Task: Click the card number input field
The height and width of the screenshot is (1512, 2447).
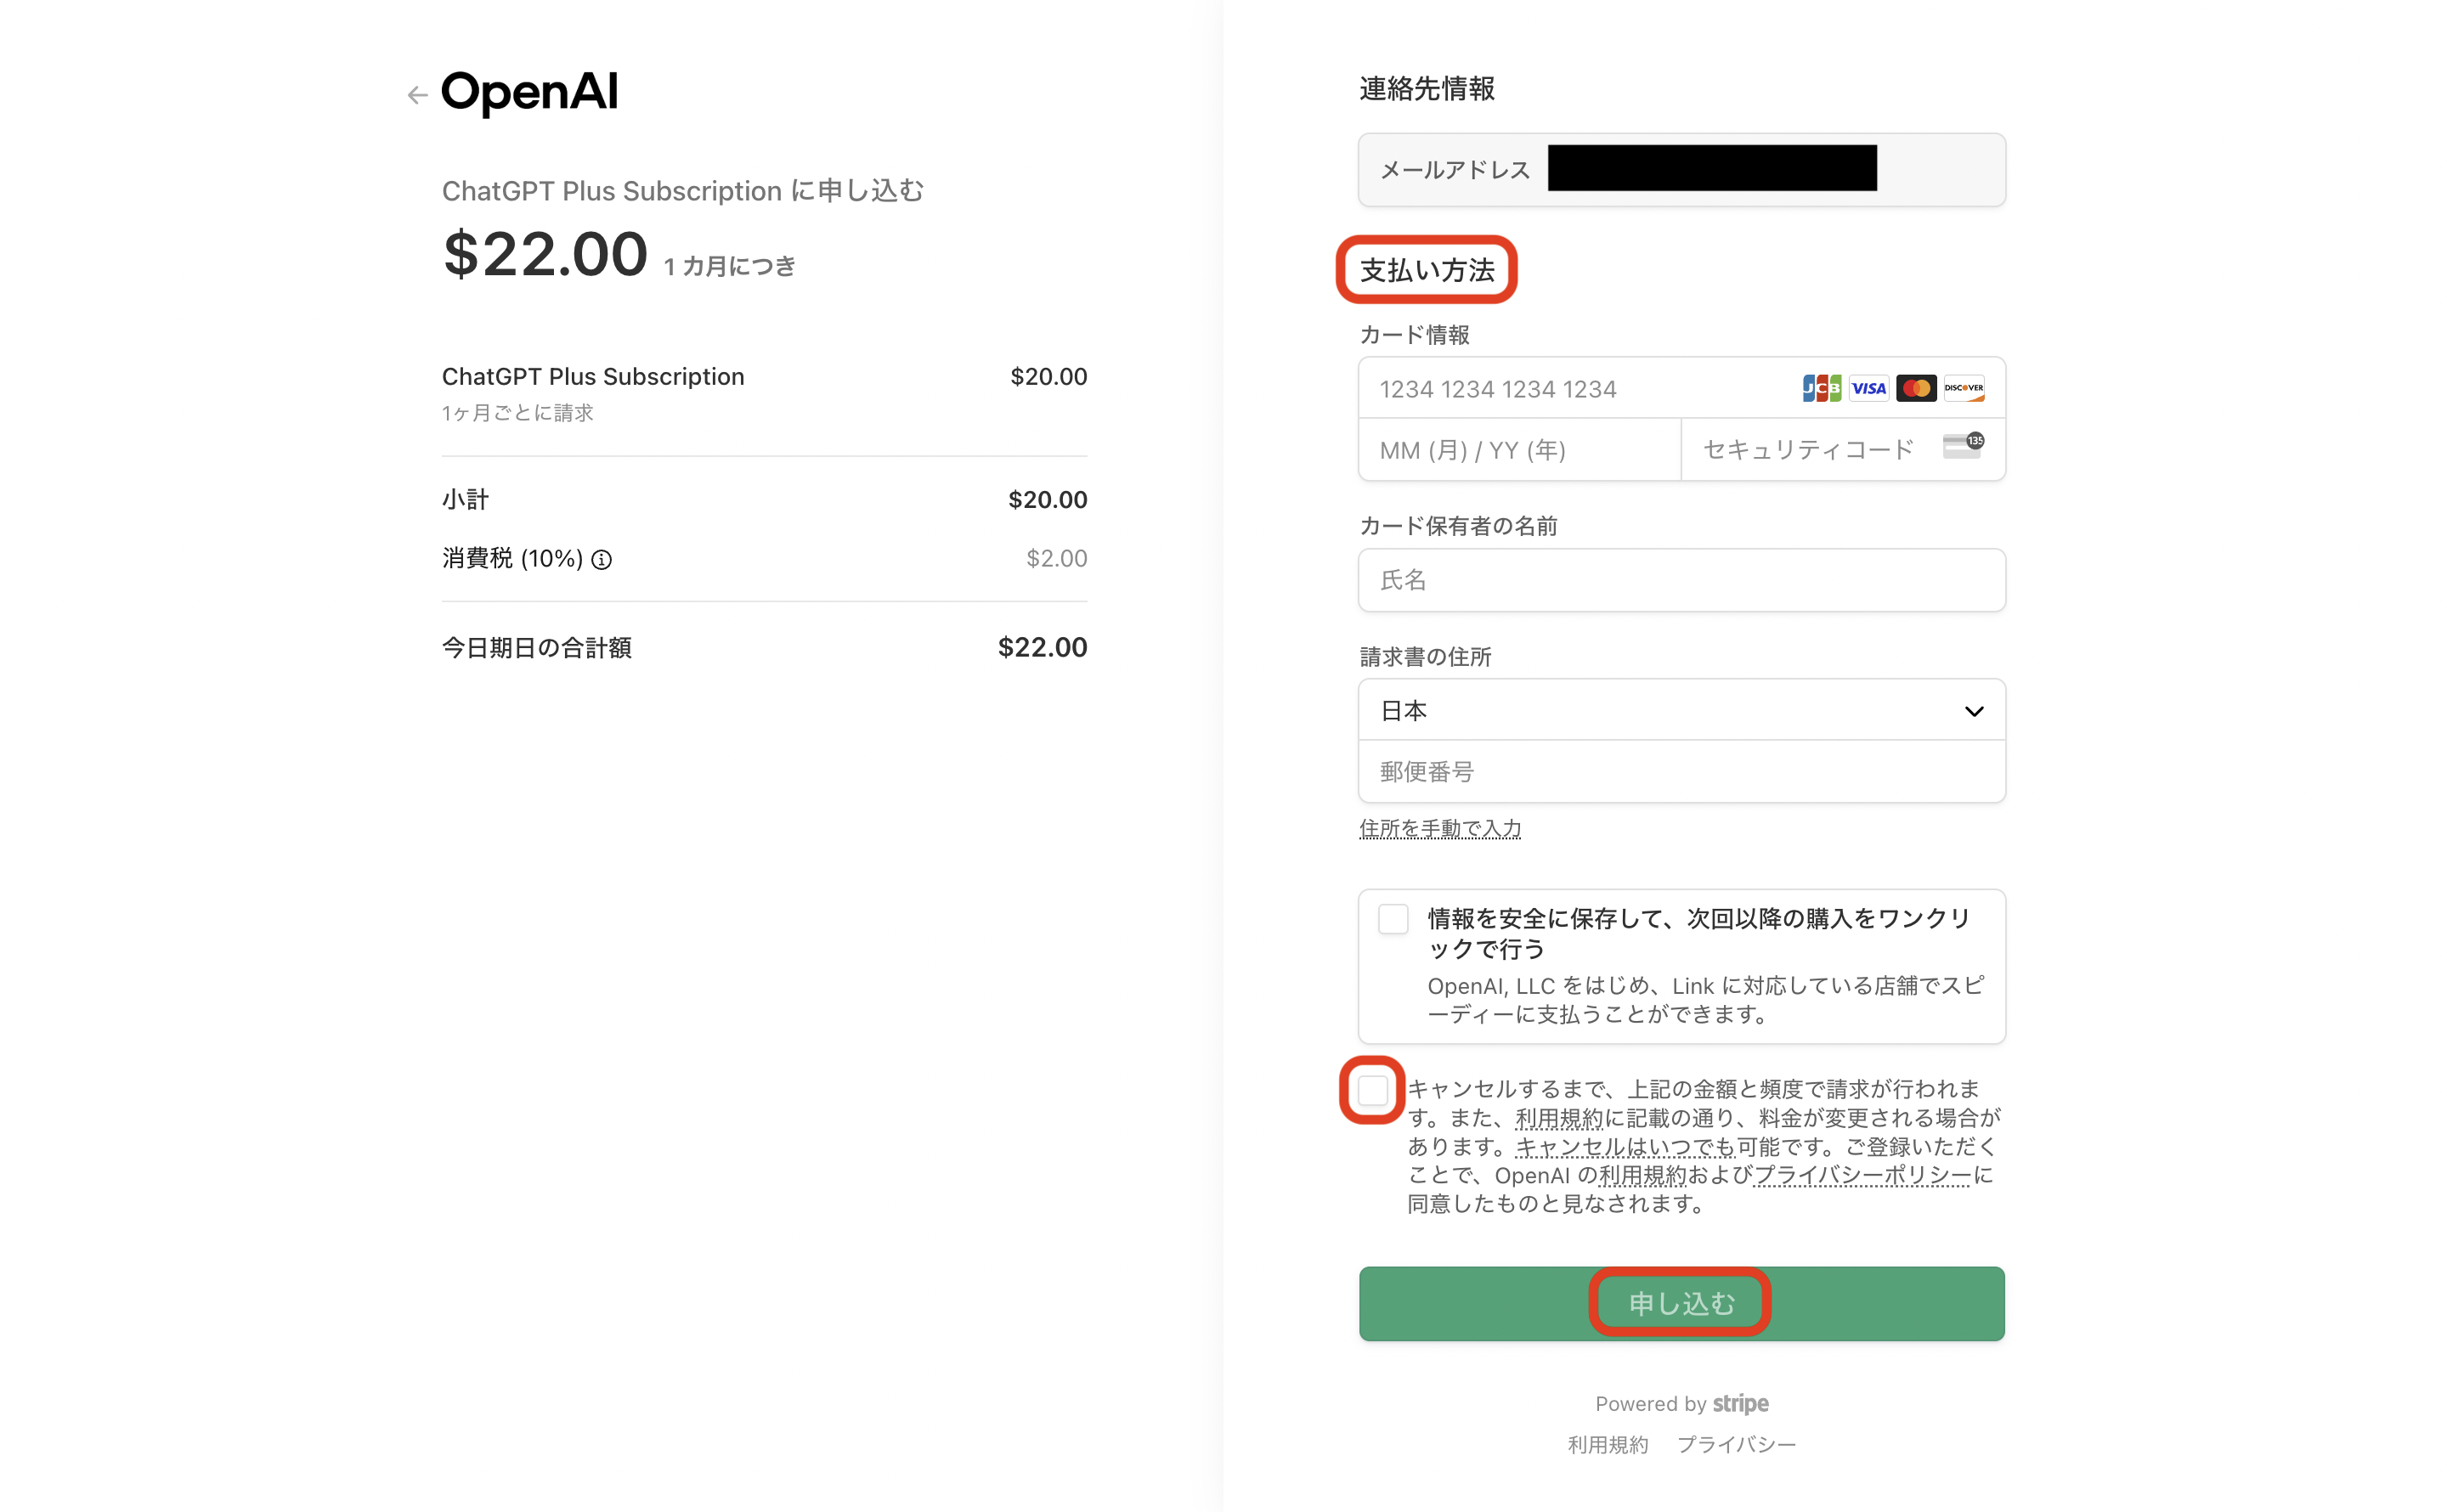Action: tap(1681, 388)
